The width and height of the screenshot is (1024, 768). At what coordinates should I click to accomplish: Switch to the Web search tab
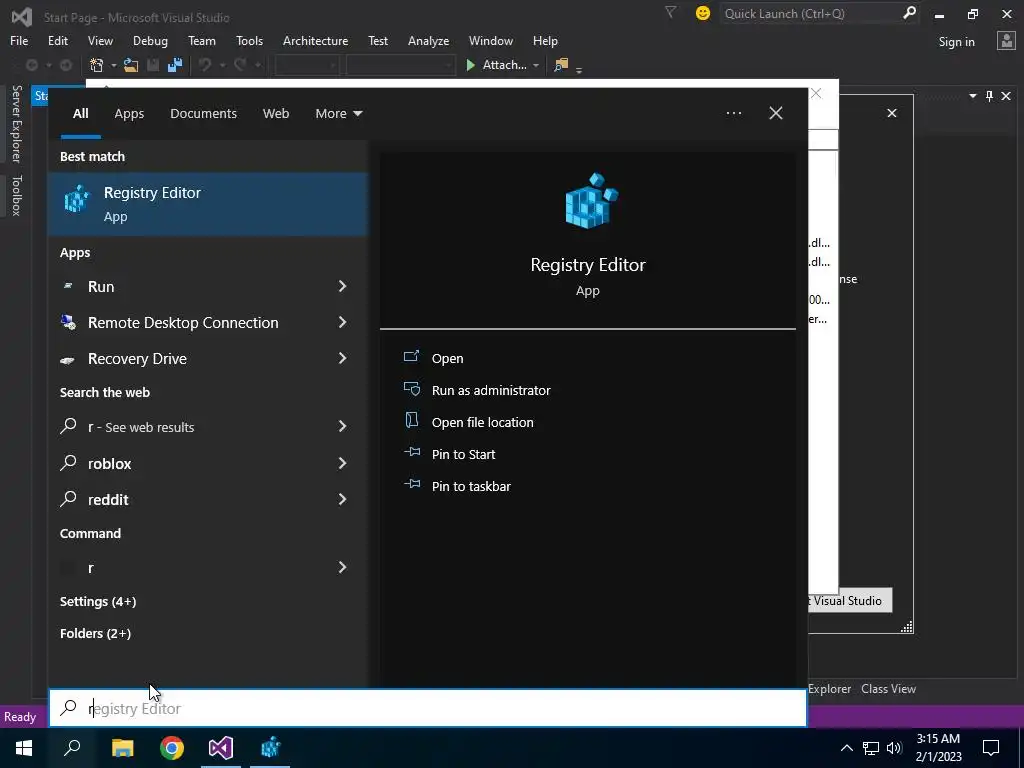pos(276,113)
